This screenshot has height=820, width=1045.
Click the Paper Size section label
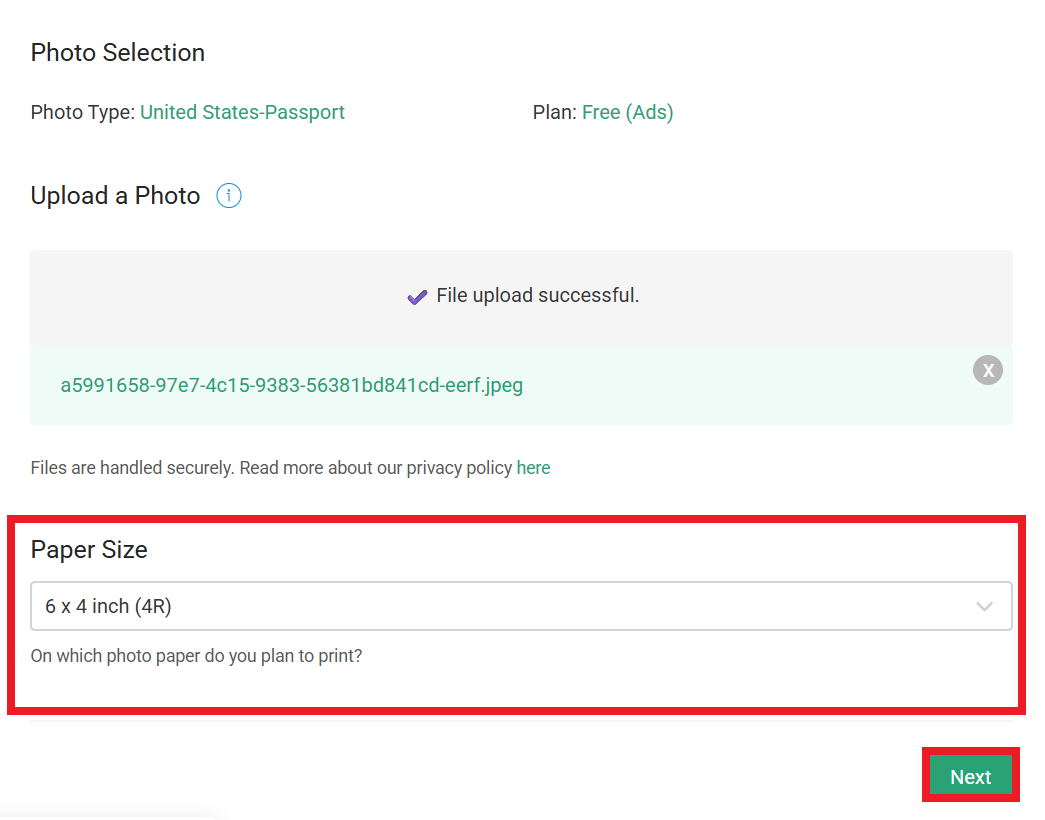coord(89,550)
